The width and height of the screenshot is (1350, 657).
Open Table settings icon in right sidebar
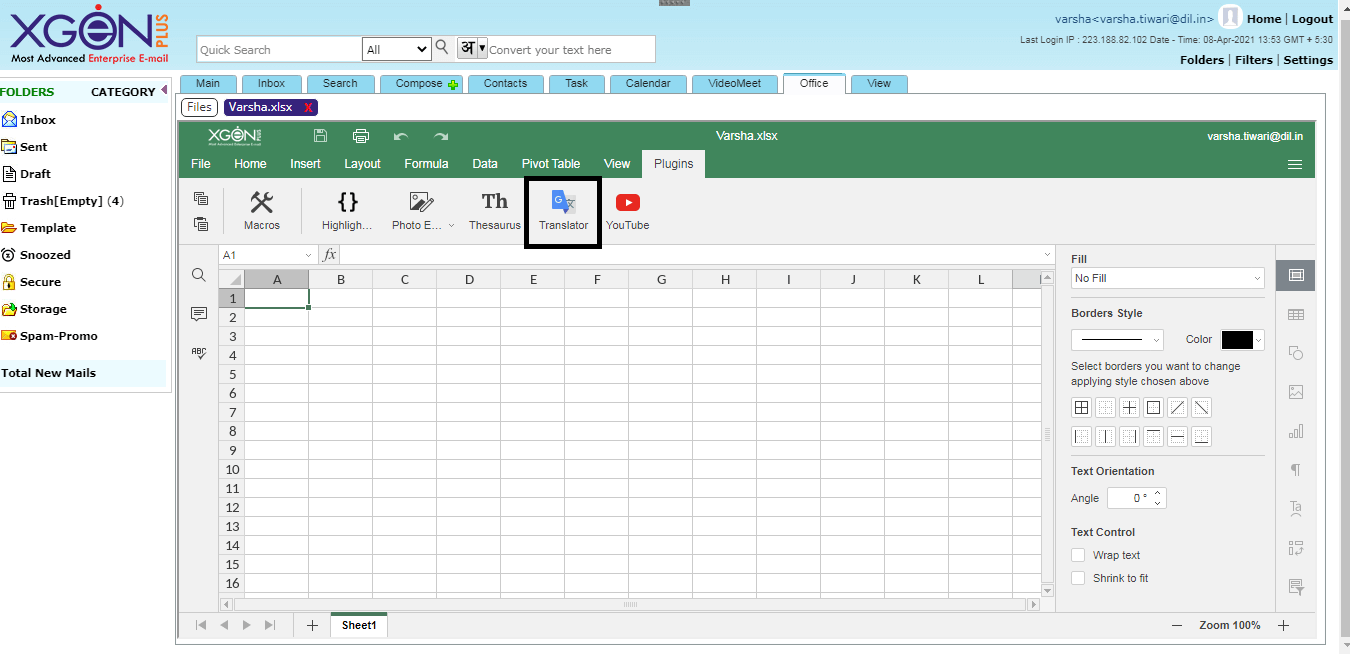tap(1296, 314)
